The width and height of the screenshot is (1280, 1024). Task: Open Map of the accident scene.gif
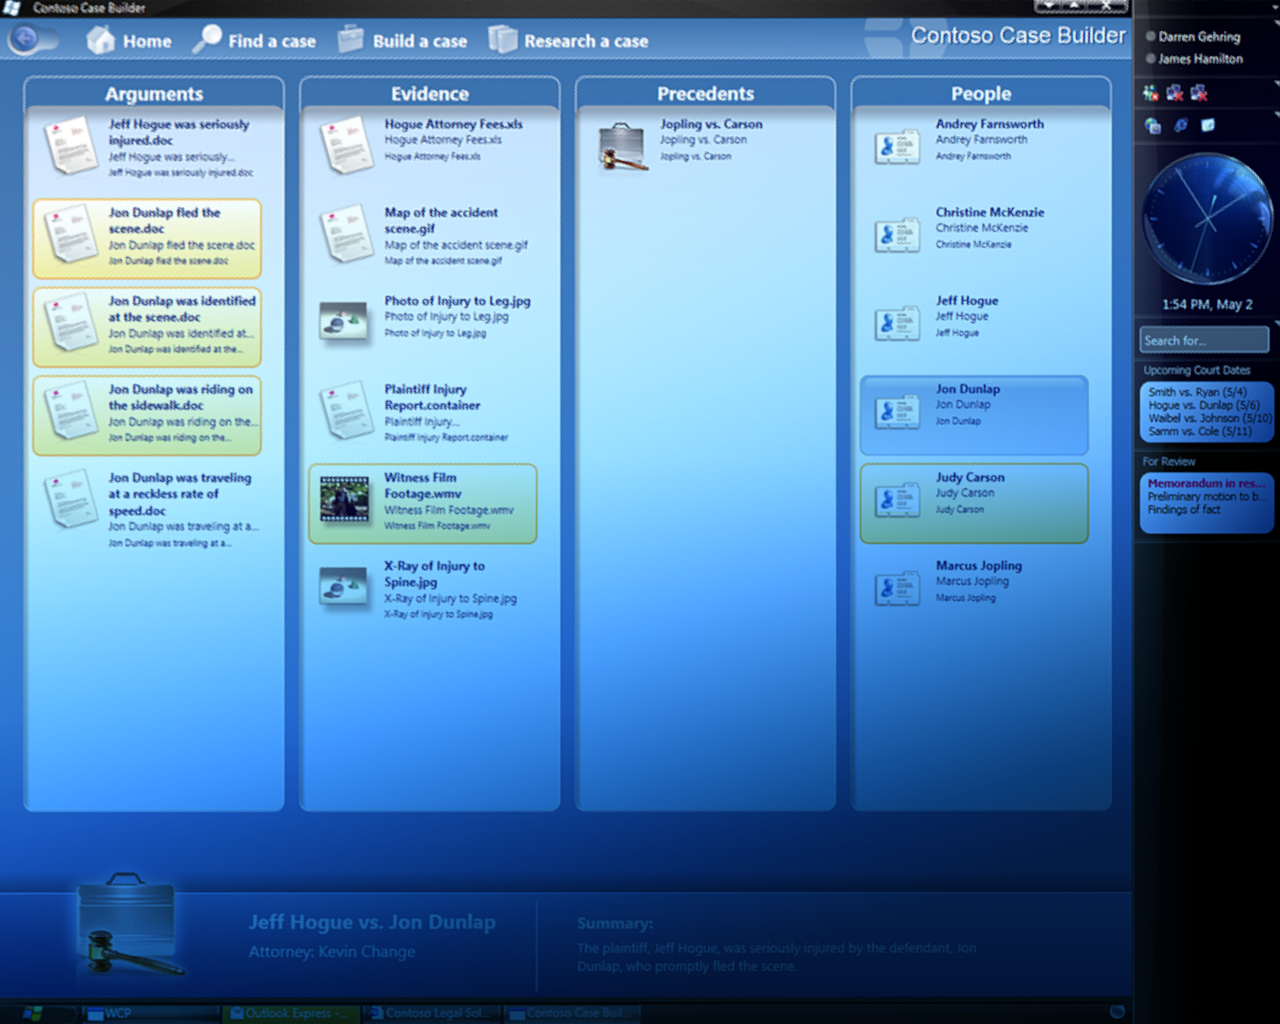coord(424,236)
